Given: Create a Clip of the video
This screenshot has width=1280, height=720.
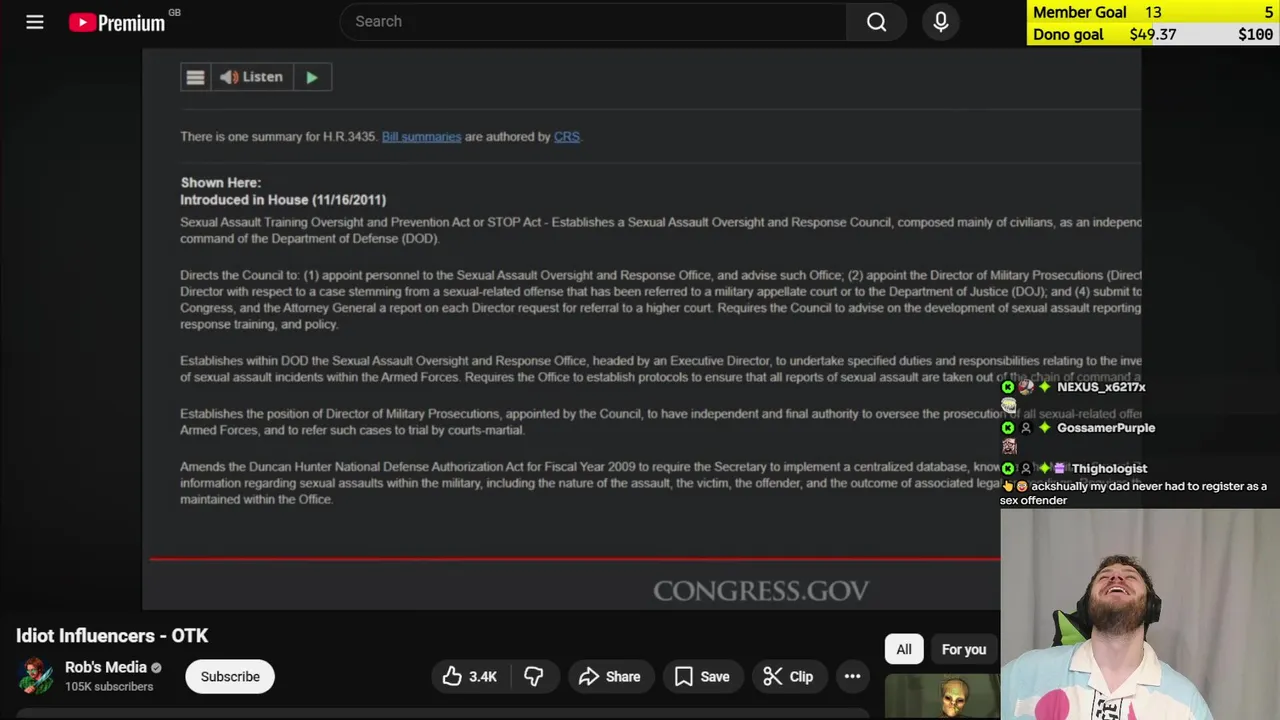Looking at the screenshot, I should (x=788, y=677).
